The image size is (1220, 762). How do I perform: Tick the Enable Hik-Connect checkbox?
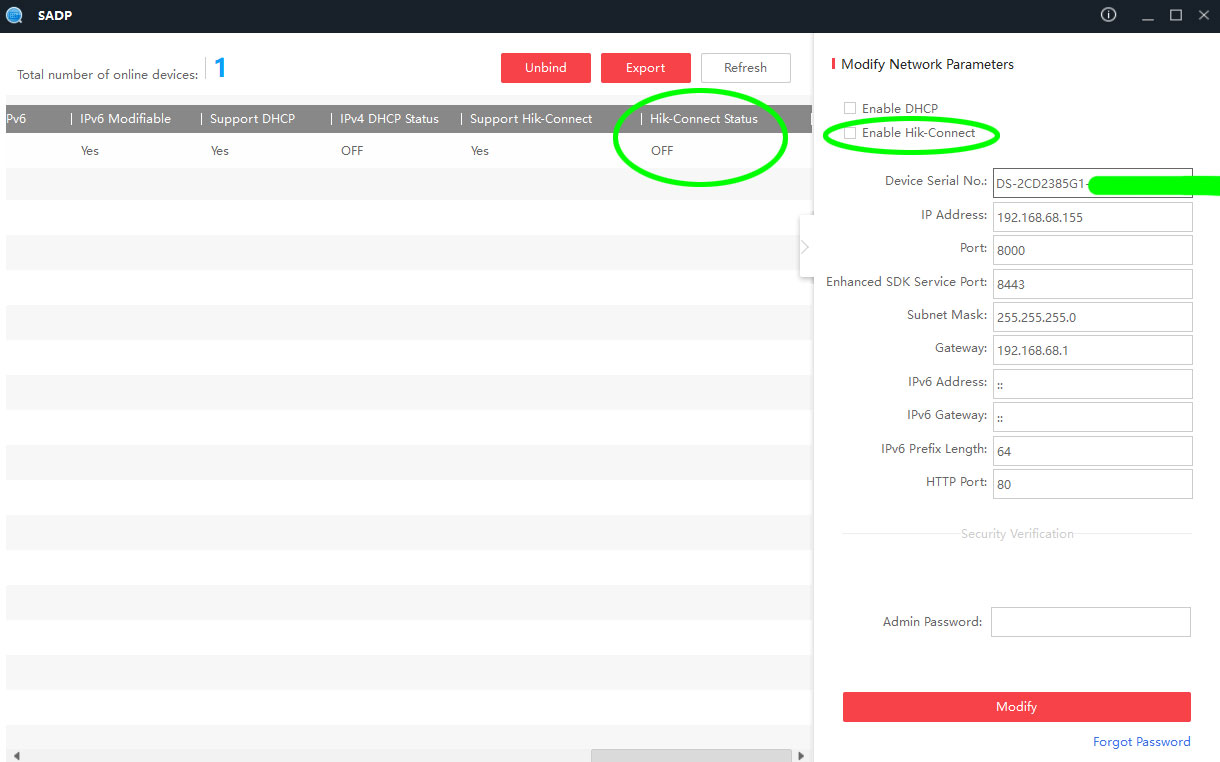coord(850,133)
